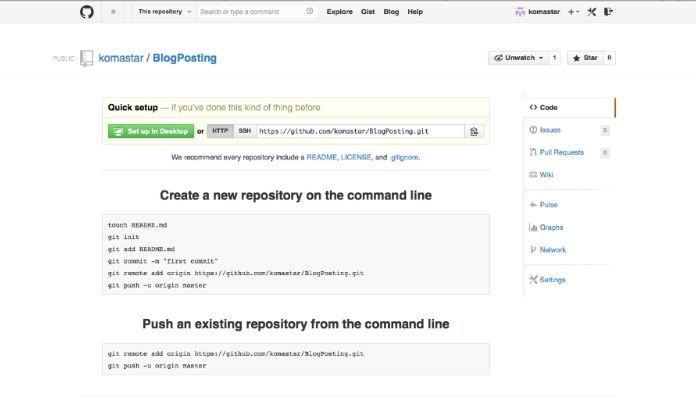Viewport: 696px width, 402px height.
Task: Select the SSH clone protocol
Action: pyautogui.click(x=245, y=131)
